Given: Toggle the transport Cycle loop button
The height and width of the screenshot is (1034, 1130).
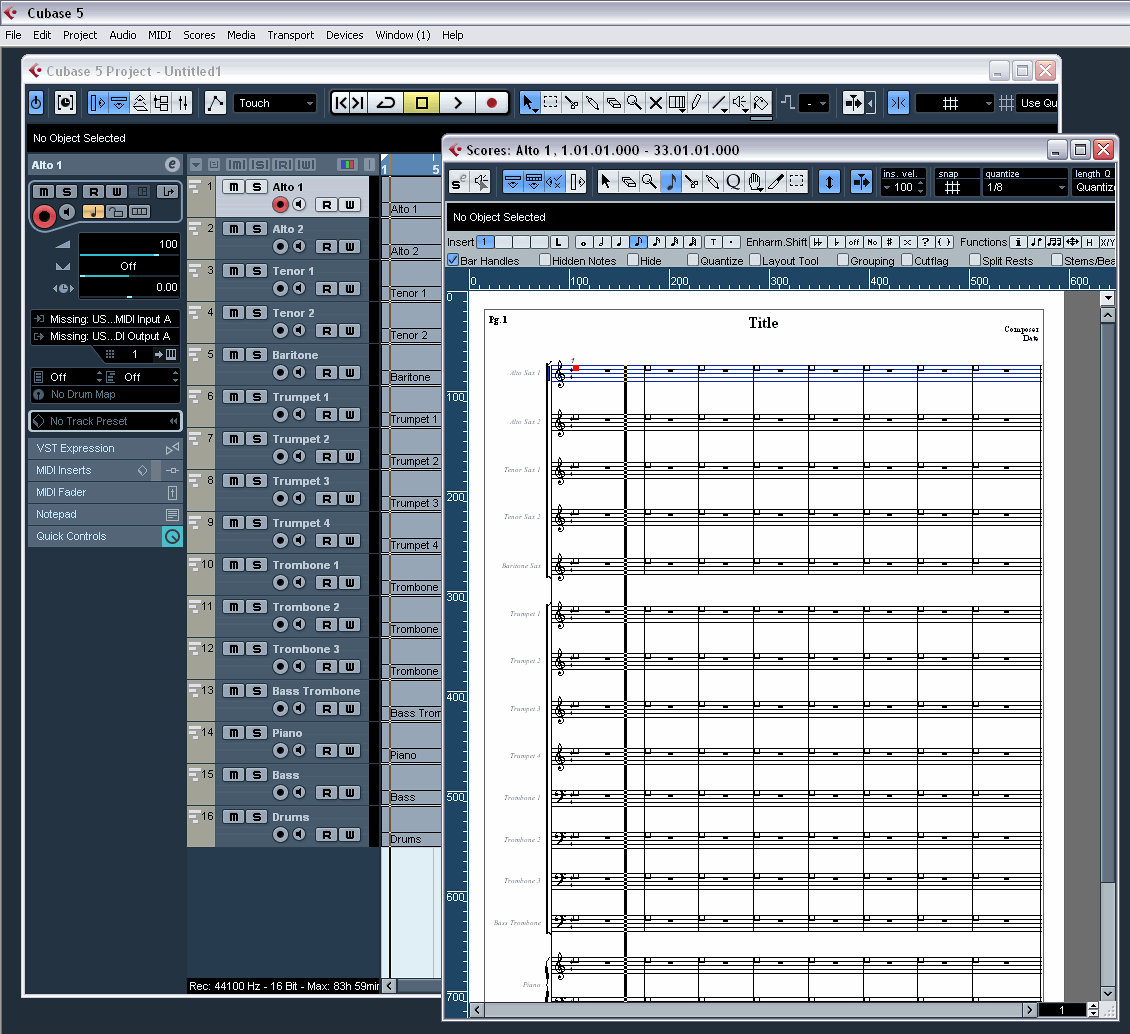Looking at the screenshot, I should pyautogui.click(x=386, y=103).
